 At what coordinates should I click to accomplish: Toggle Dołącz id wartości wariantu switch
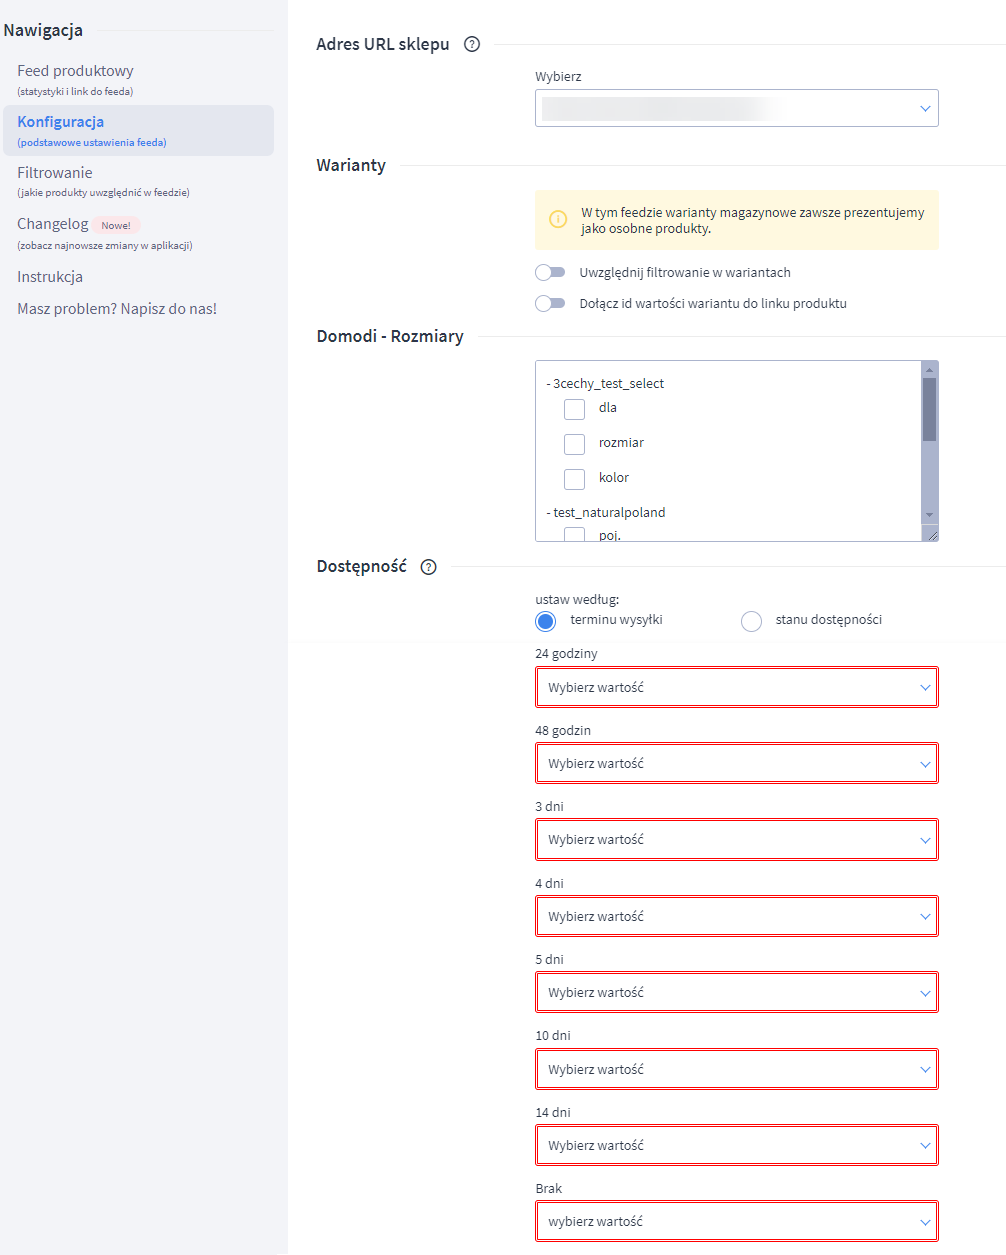pos(550,304)
